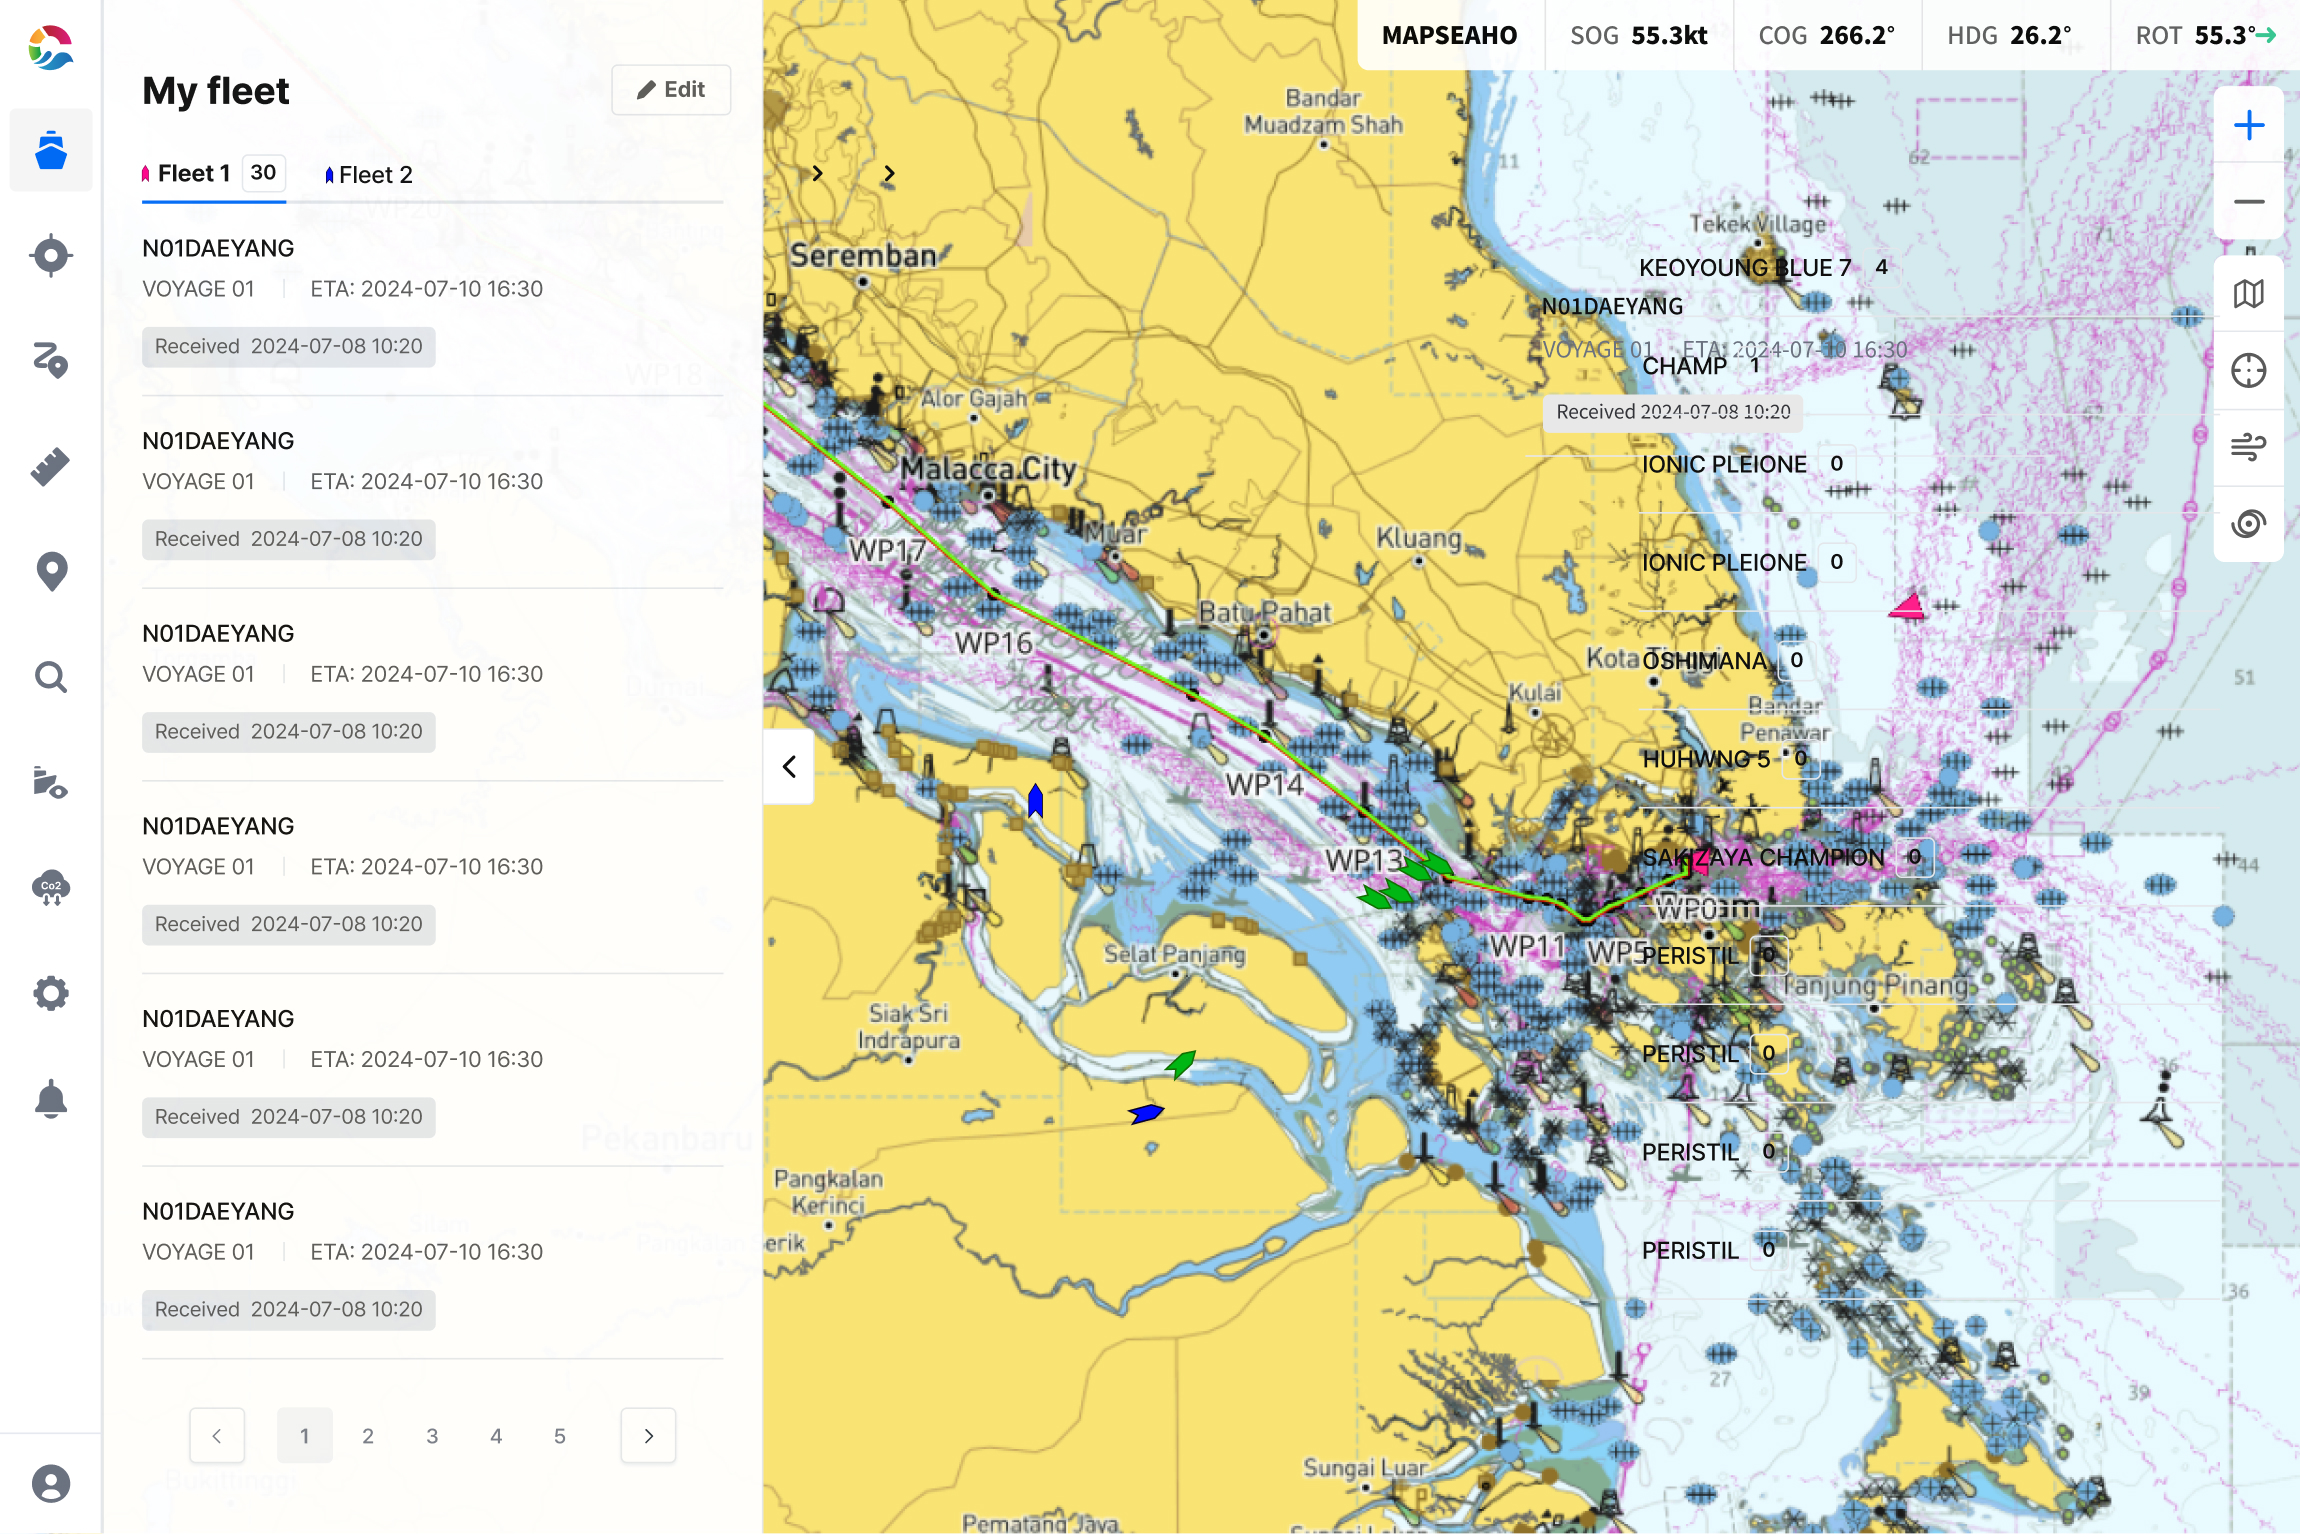
Task: Click the WP14 waypoint label
Action: (x=1265, y=785)
